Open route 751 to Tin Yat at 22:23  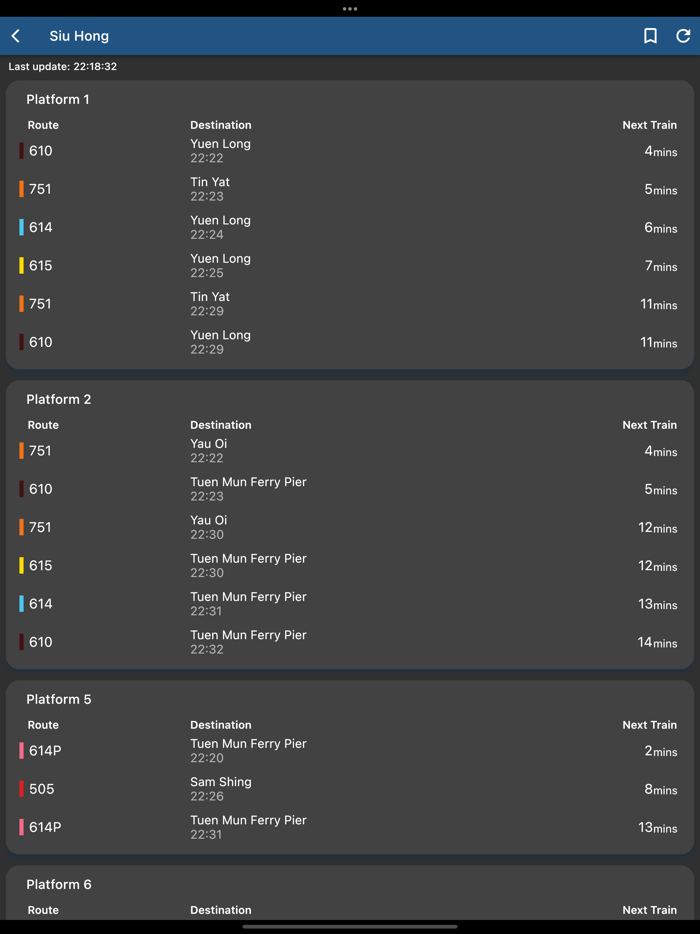pos(349,189)
